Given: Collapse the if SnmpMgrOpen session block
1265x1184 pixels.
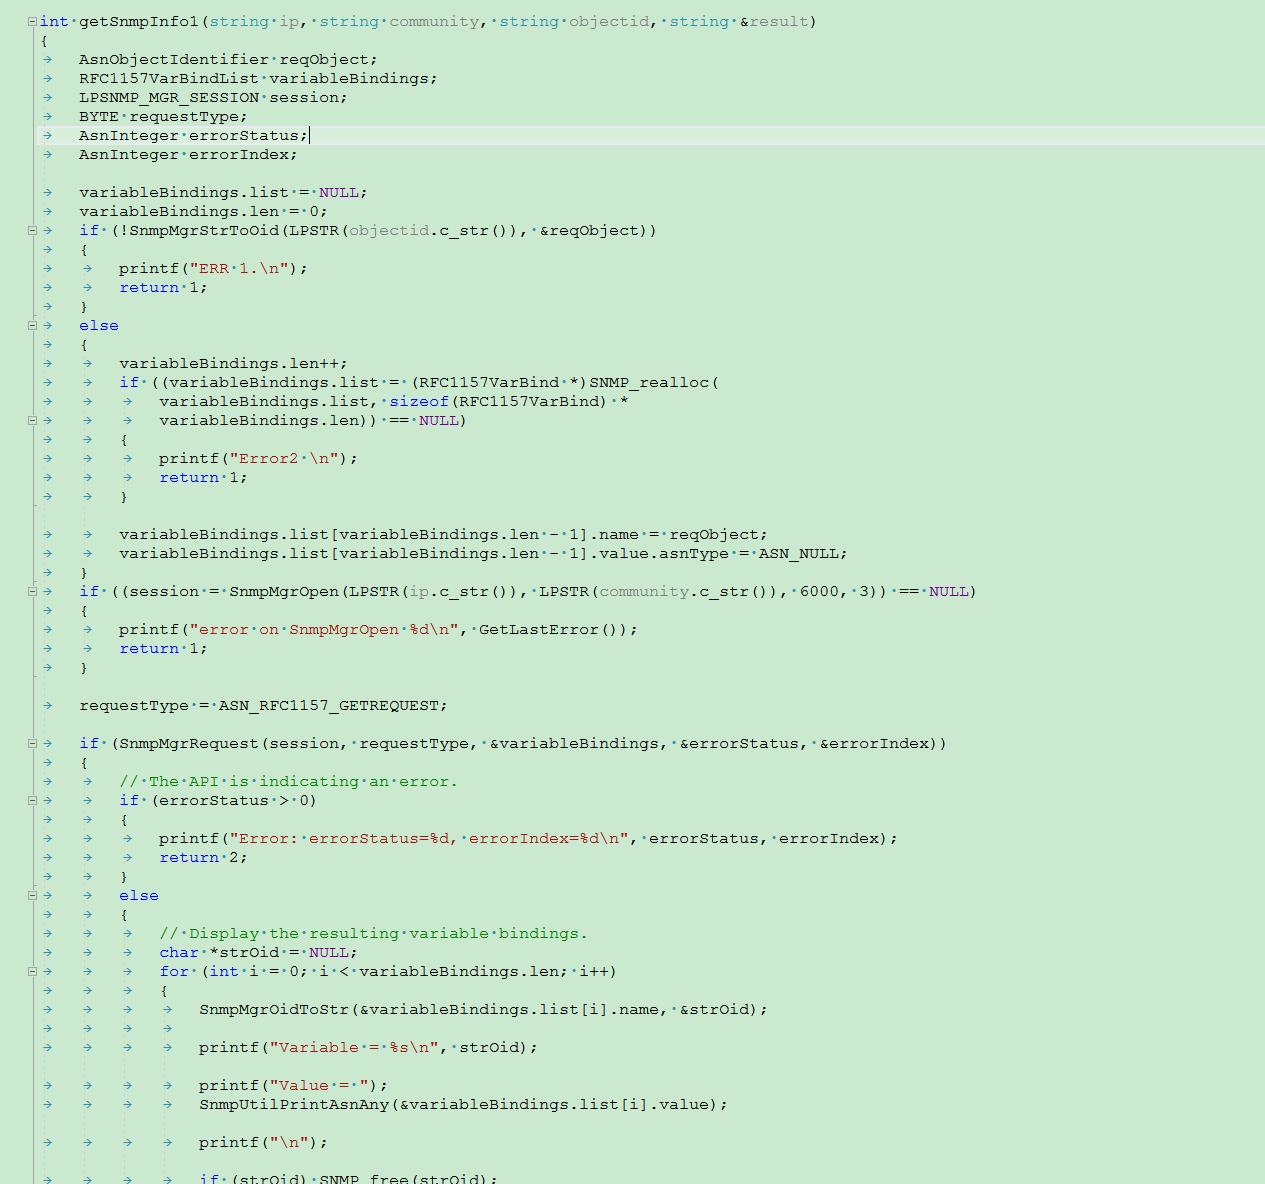Looking at the screenshot, I should click(x=32, y=591).
